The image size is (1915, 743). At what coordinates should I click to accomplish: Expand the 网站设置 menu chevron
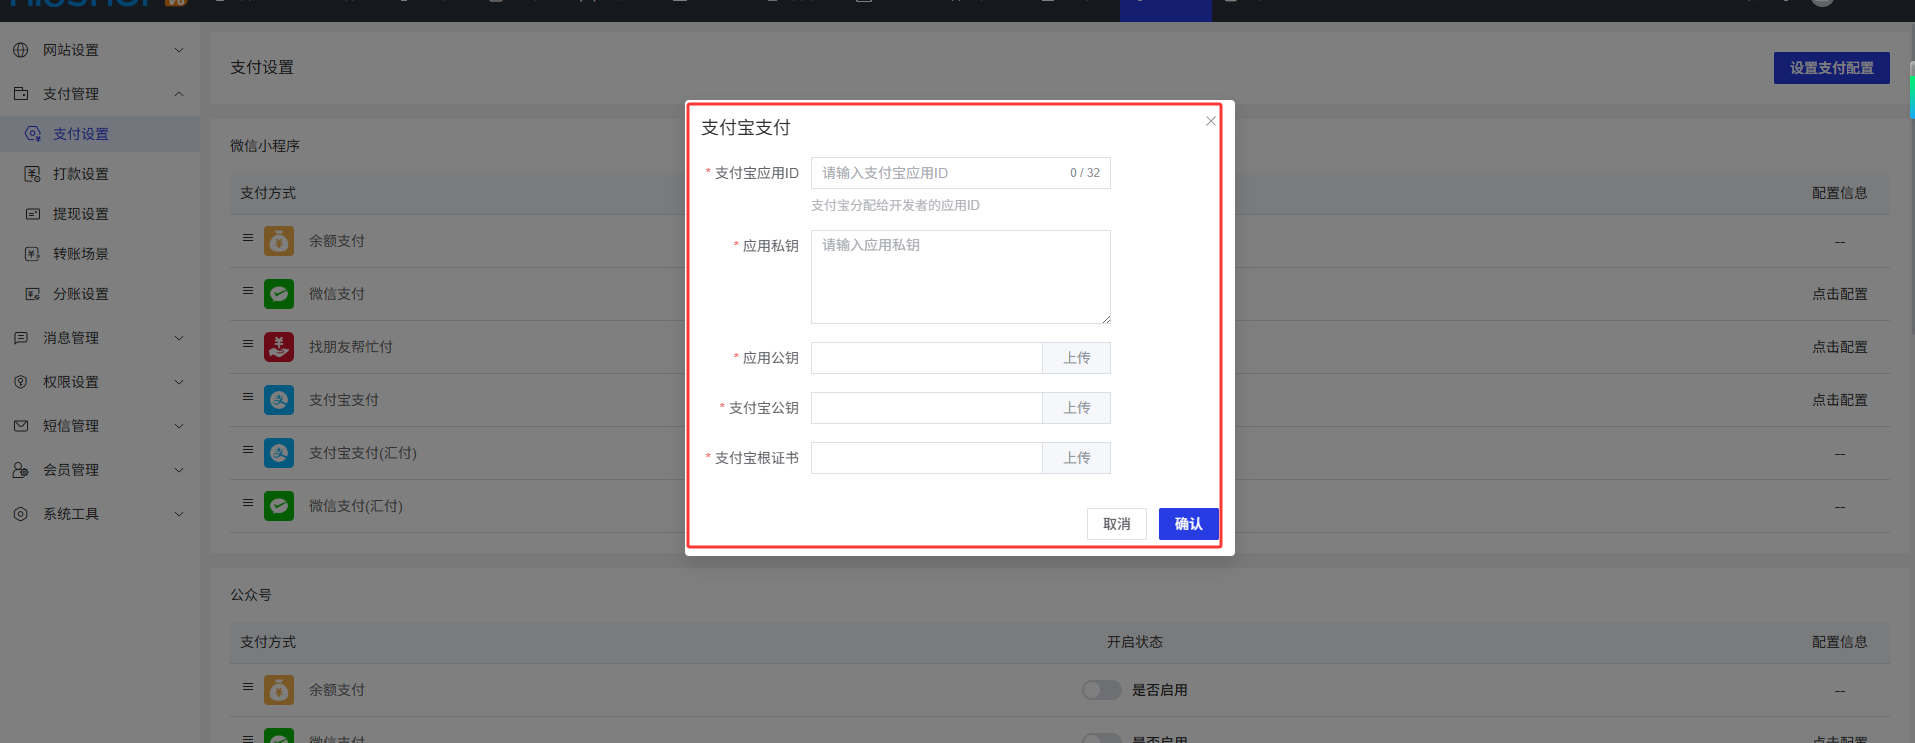[179, 50]
